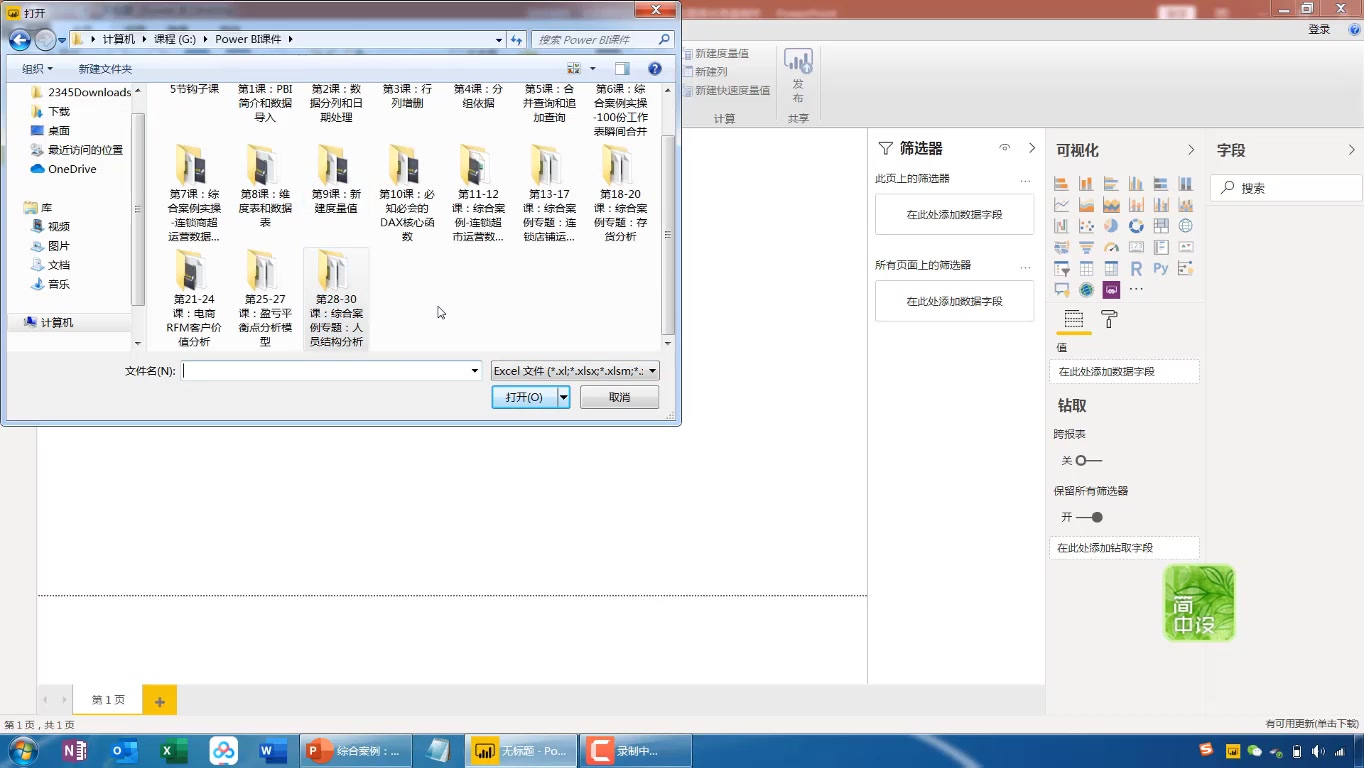This screenshot has width=1364, height=768.
Task: Select the area chart visual
Action: [x=1086, y=204]
